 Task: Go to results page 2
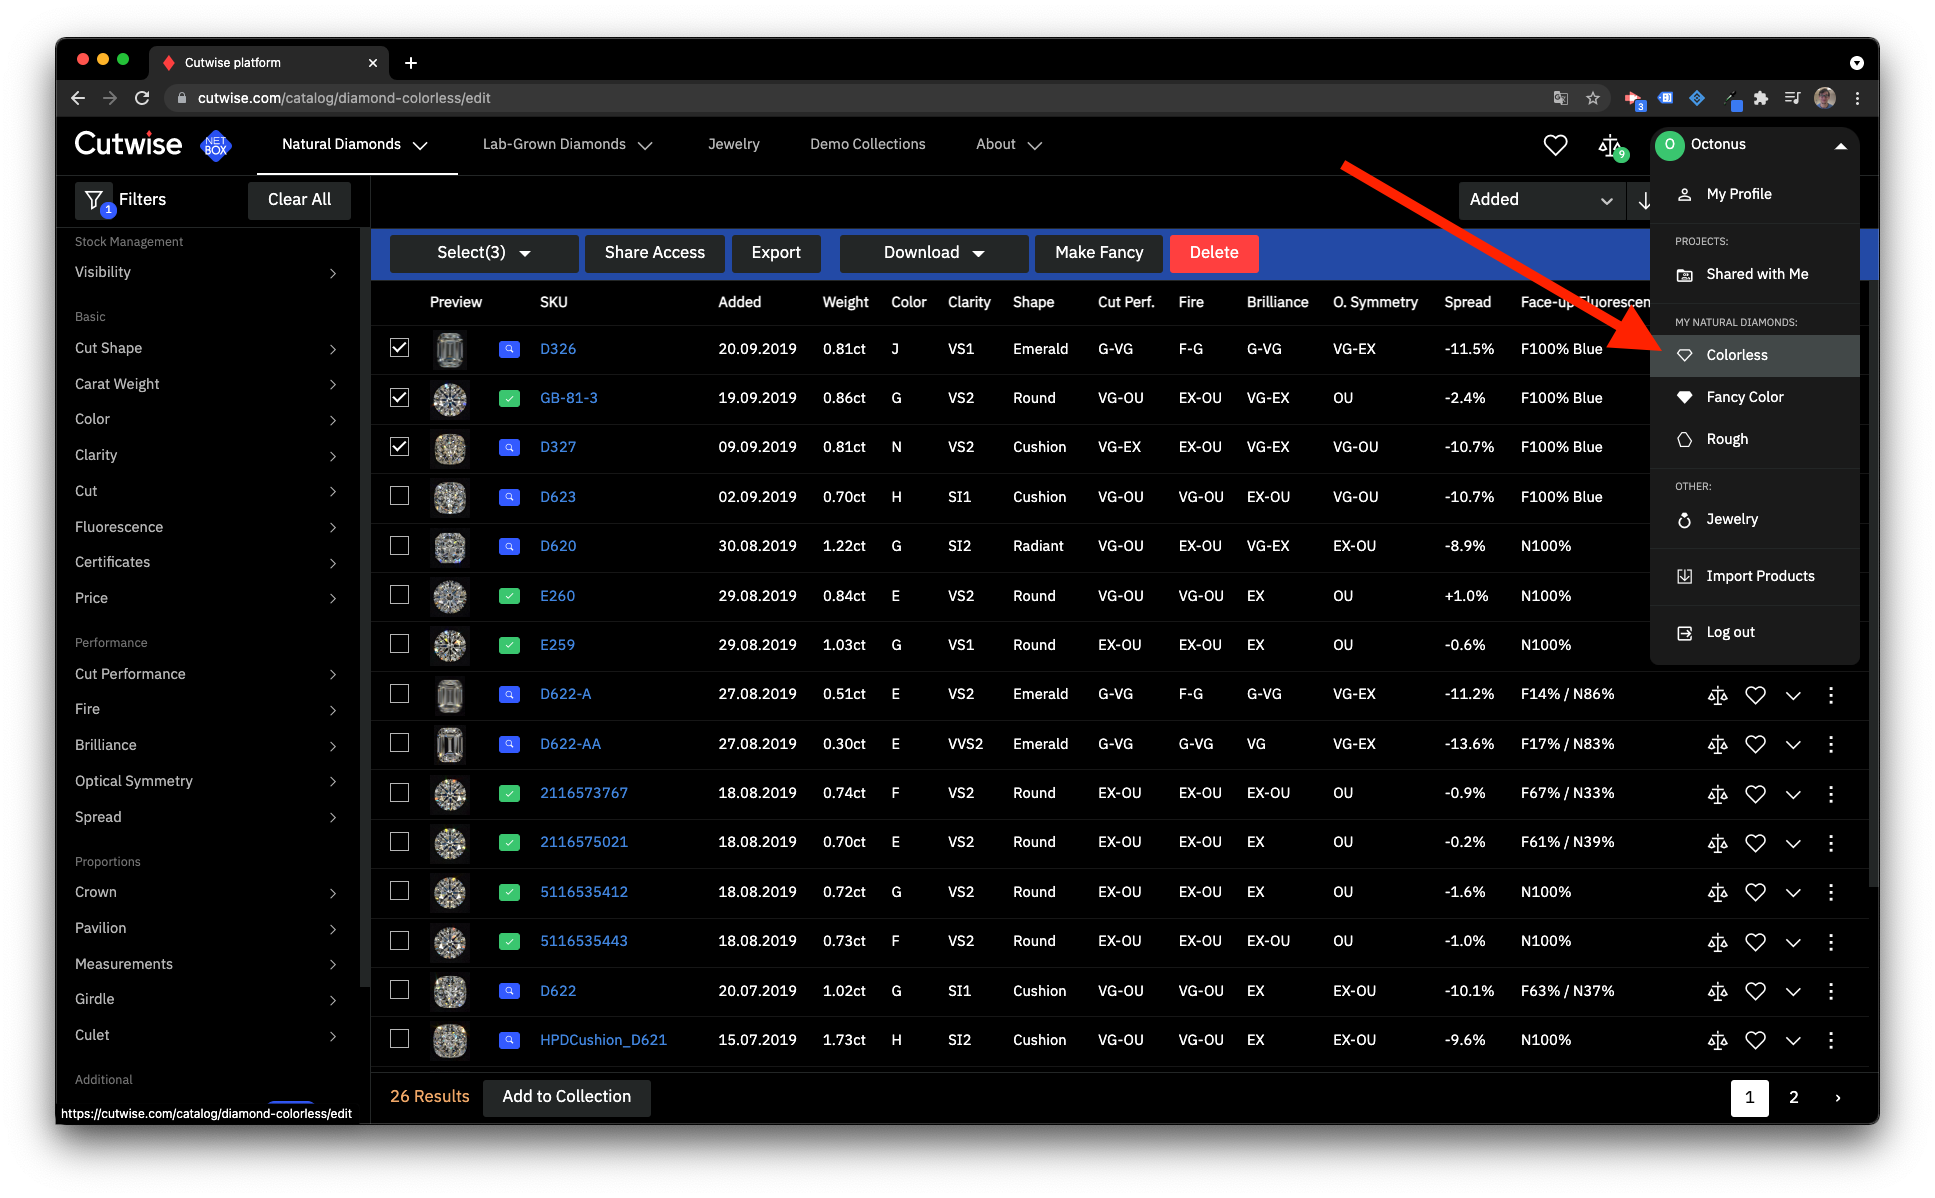point(1794,1098)
